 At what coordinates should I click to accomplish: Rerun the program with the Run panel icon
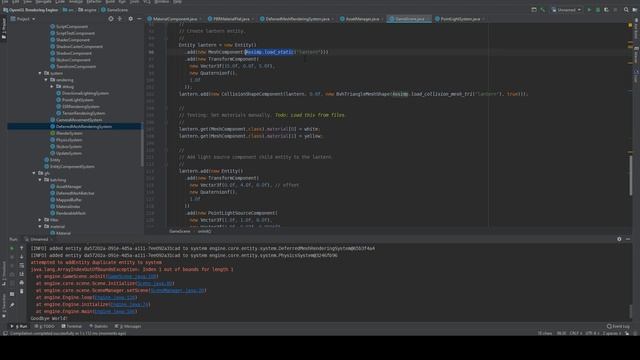pyautogui.click(x=12, y=248)
